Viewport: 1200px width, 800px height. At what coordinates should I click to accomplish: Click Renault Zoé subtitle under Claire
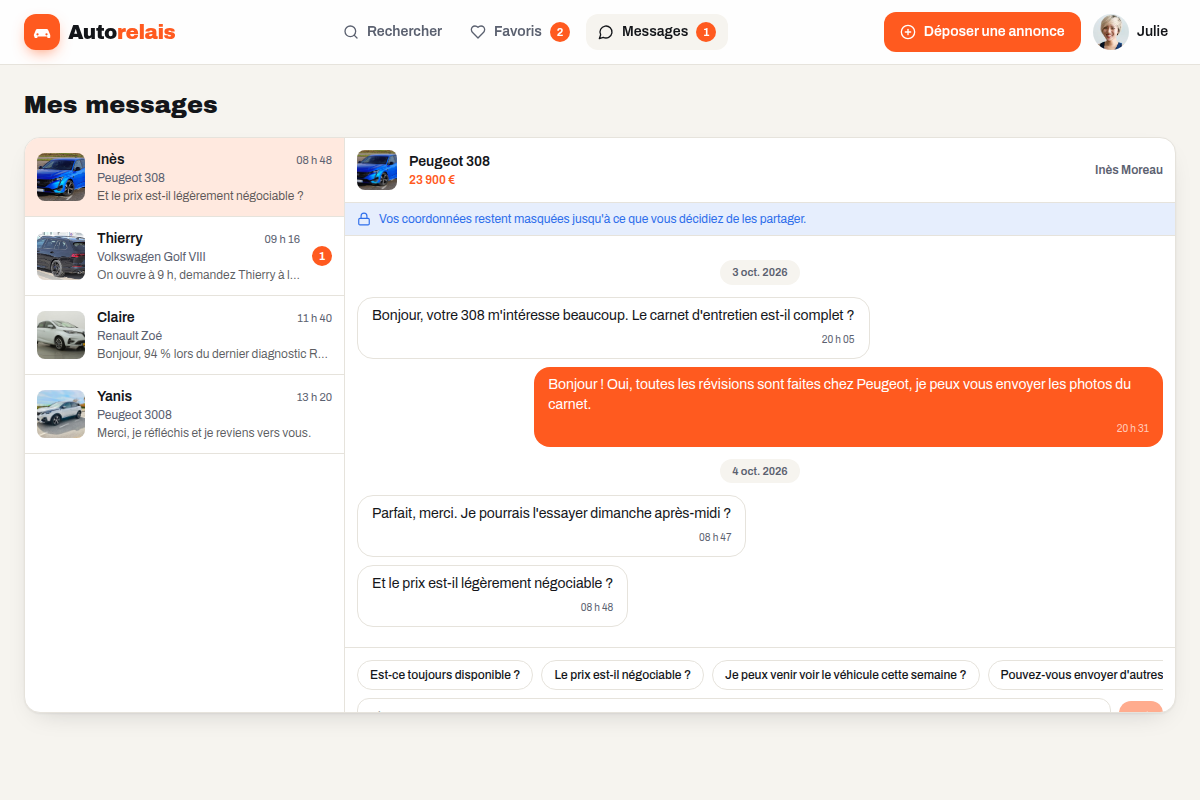[129, 336]
